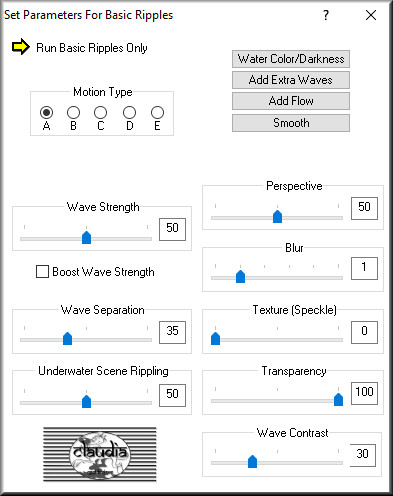
Task: Click the Add Extra Waves button
Action: click(291, 80)
